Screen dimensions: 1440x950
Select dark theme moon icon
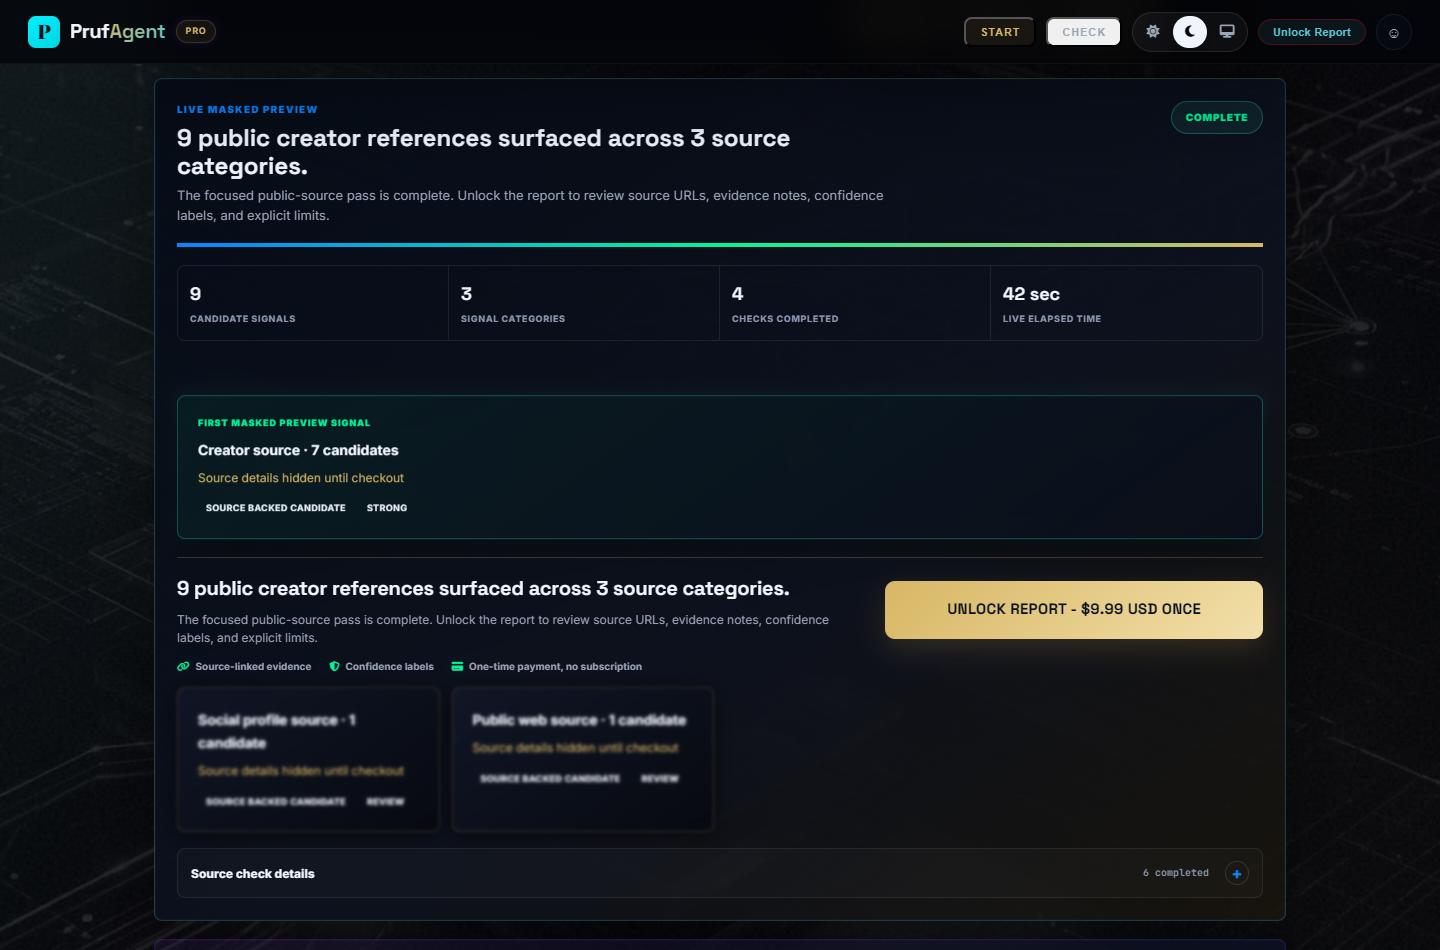click(1190, 32)
